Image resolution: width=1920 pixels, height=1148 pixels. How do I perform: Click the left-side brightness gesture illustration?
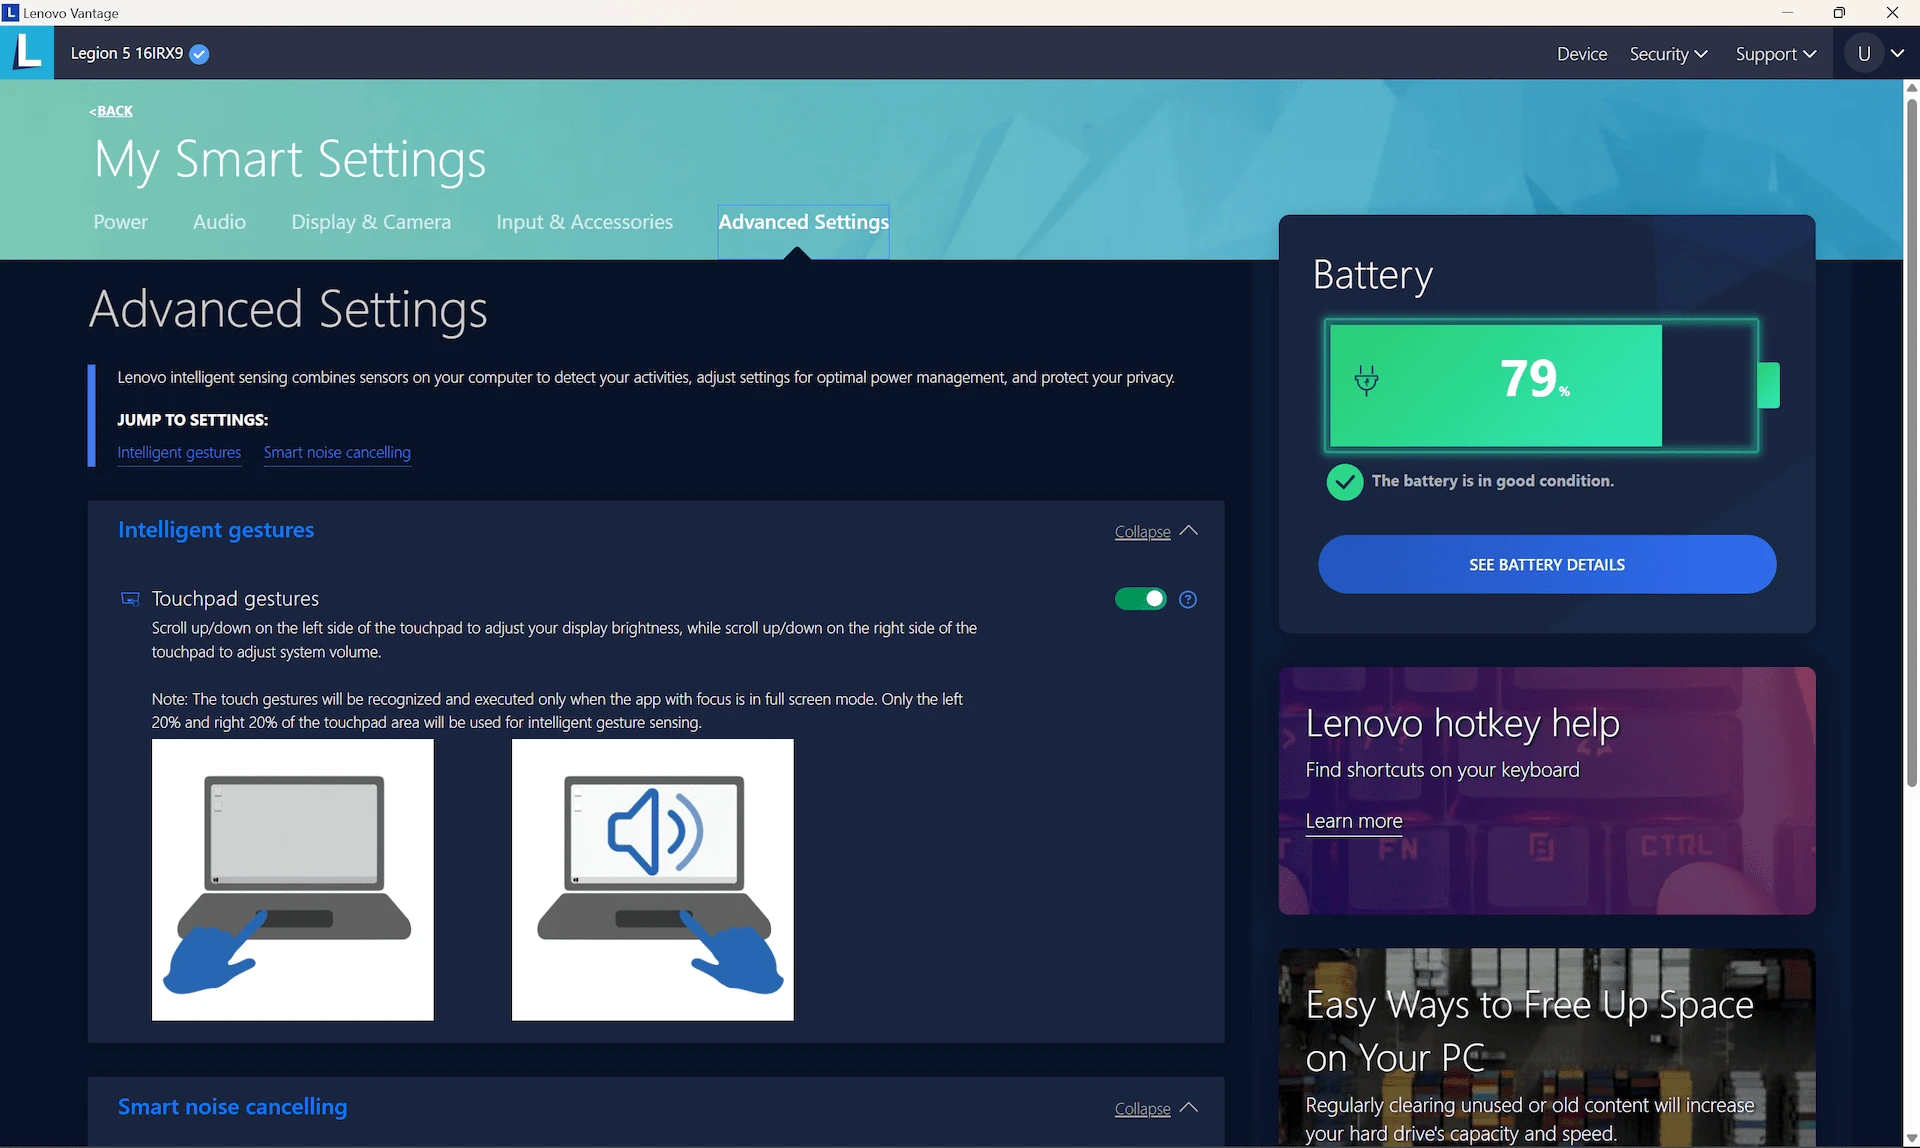tap(293, 880)
